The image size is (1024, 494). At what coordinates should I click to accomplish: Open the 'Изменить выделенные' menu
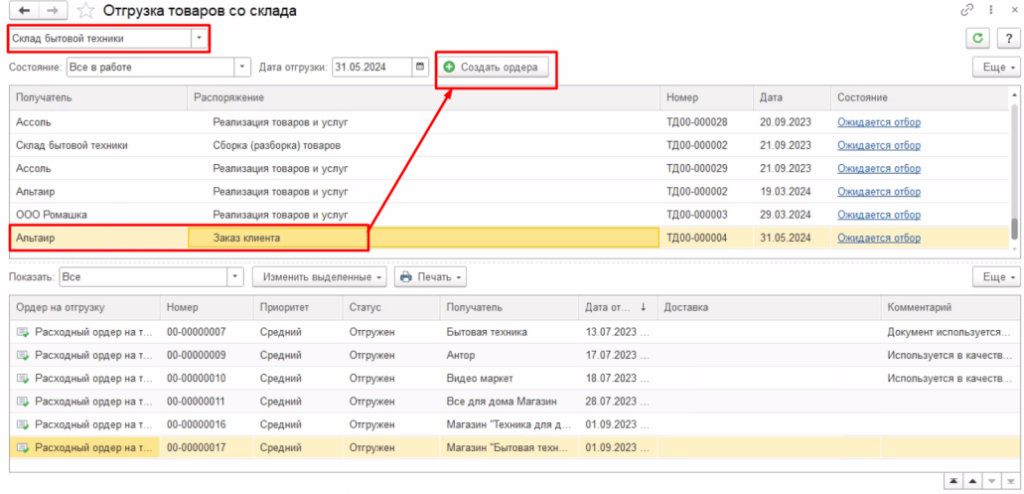tap(319, 276)
